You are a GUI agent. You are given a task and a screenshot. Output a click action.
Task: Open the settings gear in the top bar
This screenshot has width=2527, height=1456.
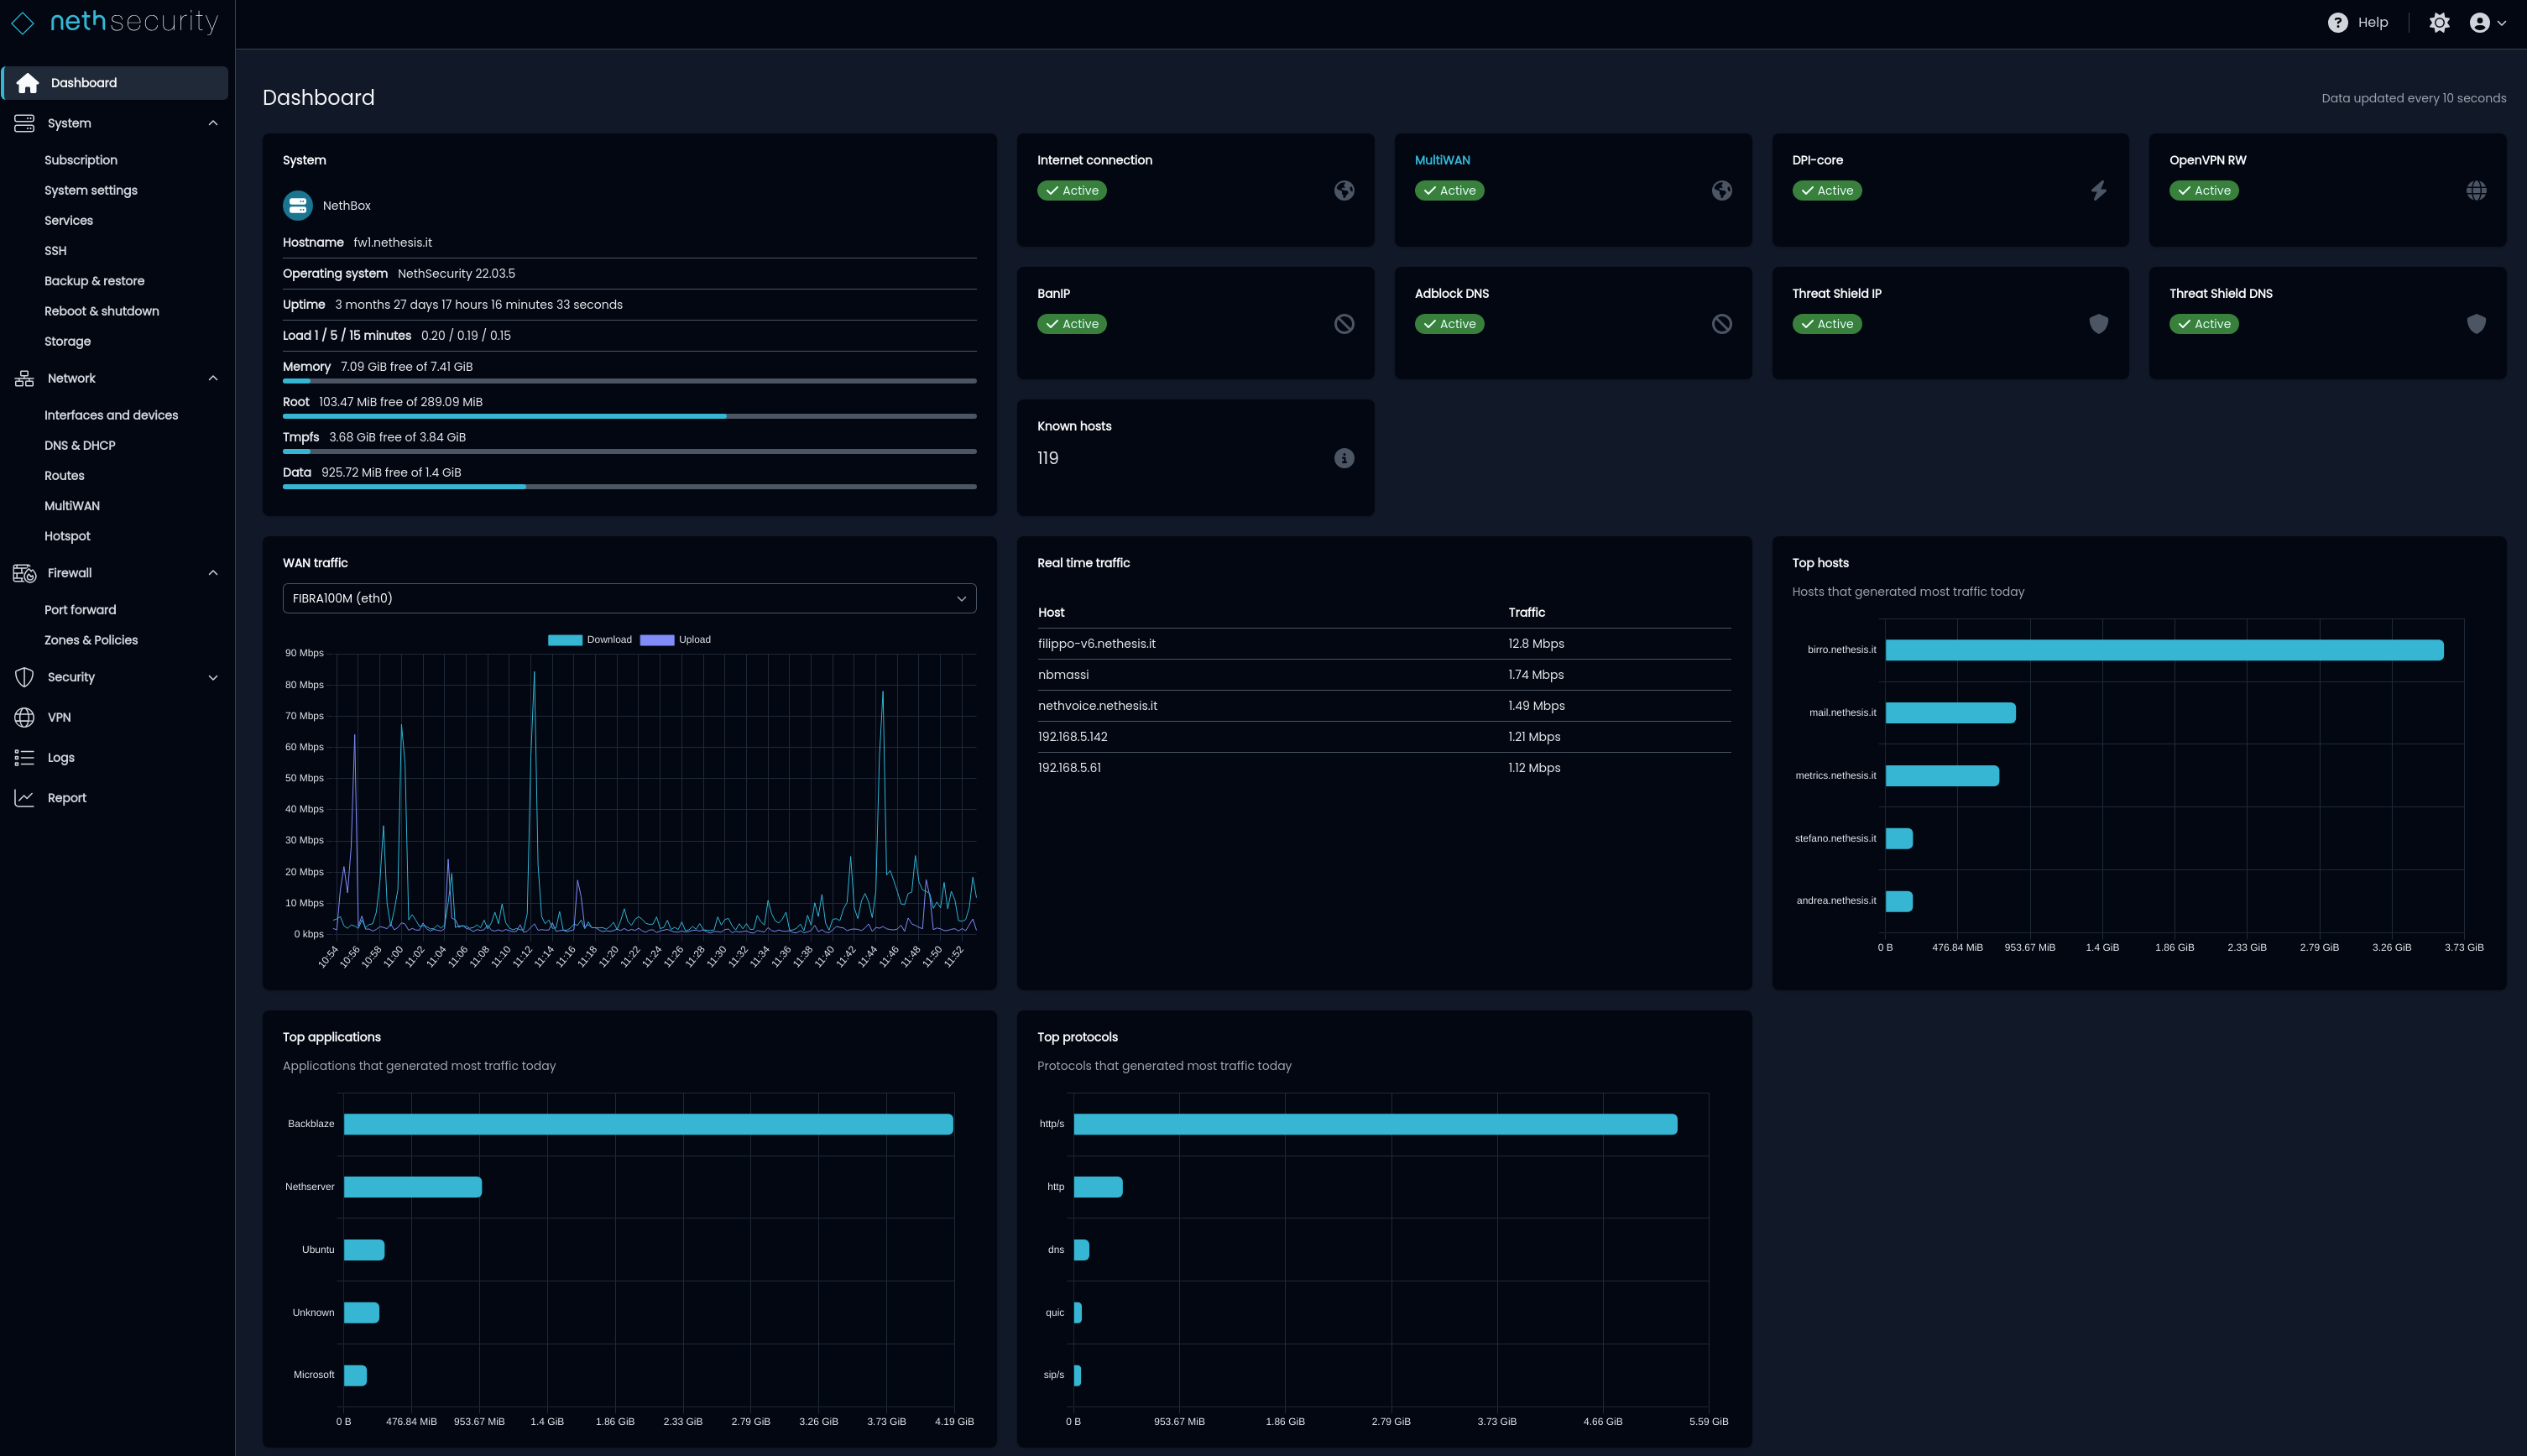(2440, 21)
